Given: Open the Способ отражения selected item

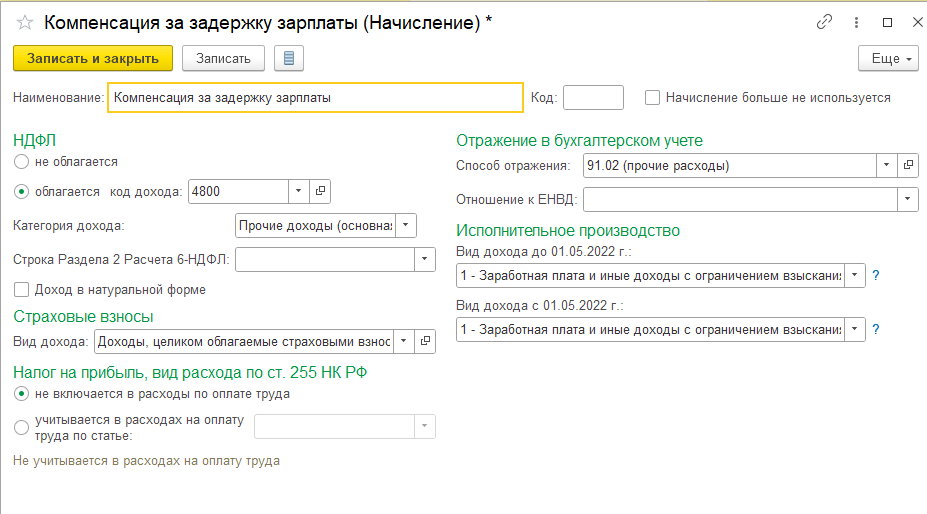Looking at the screenshot, I should pos(908,165).
